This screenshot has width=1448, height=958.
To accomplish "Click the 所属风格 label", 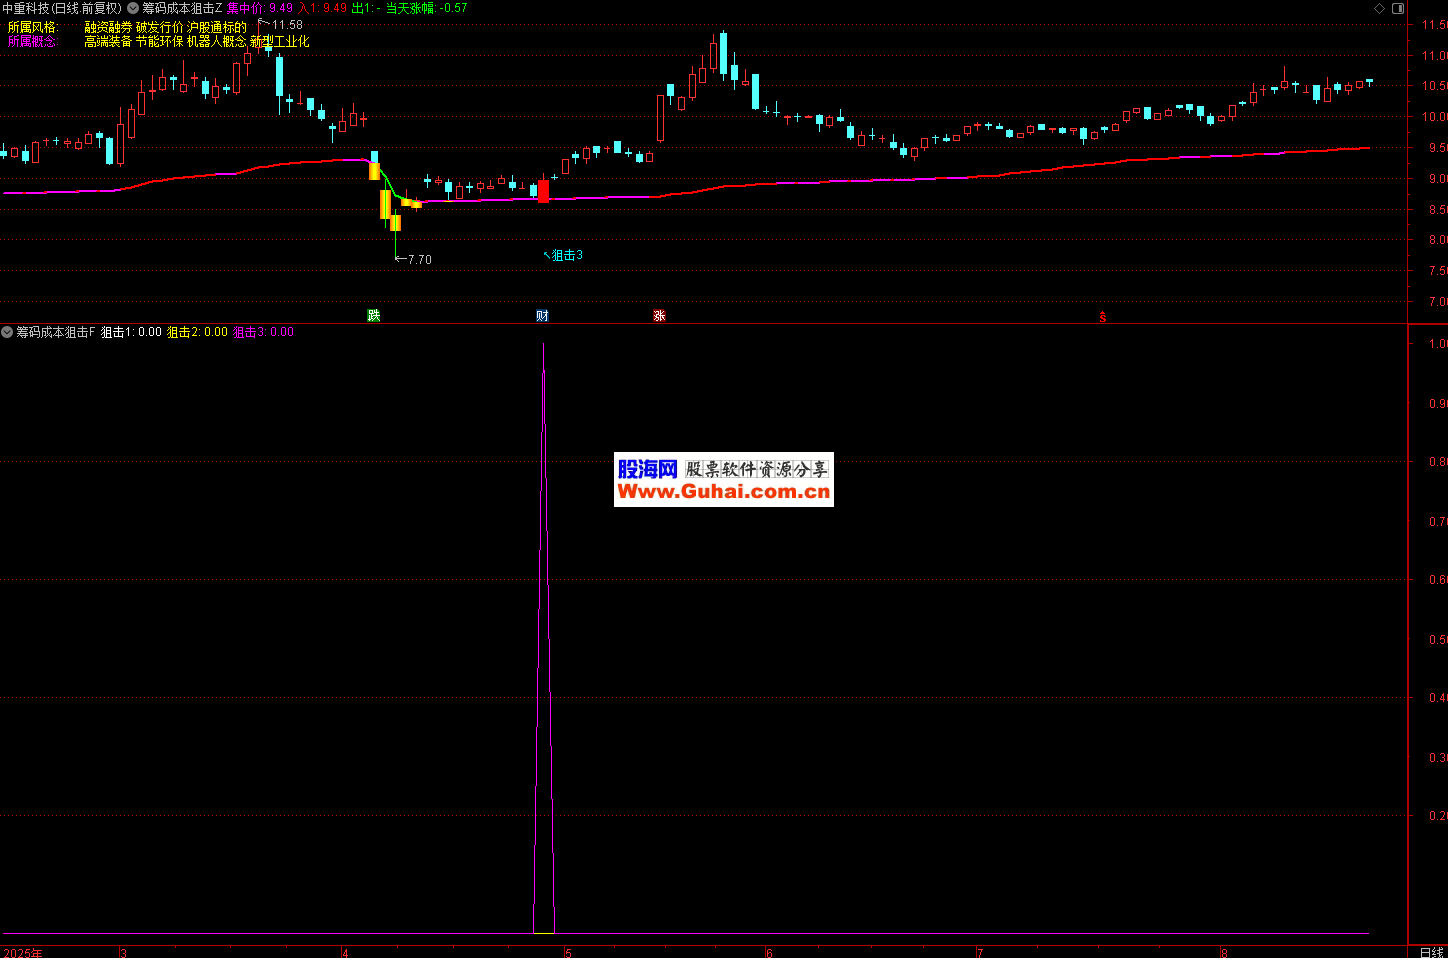I will click(x=33, y=27).
